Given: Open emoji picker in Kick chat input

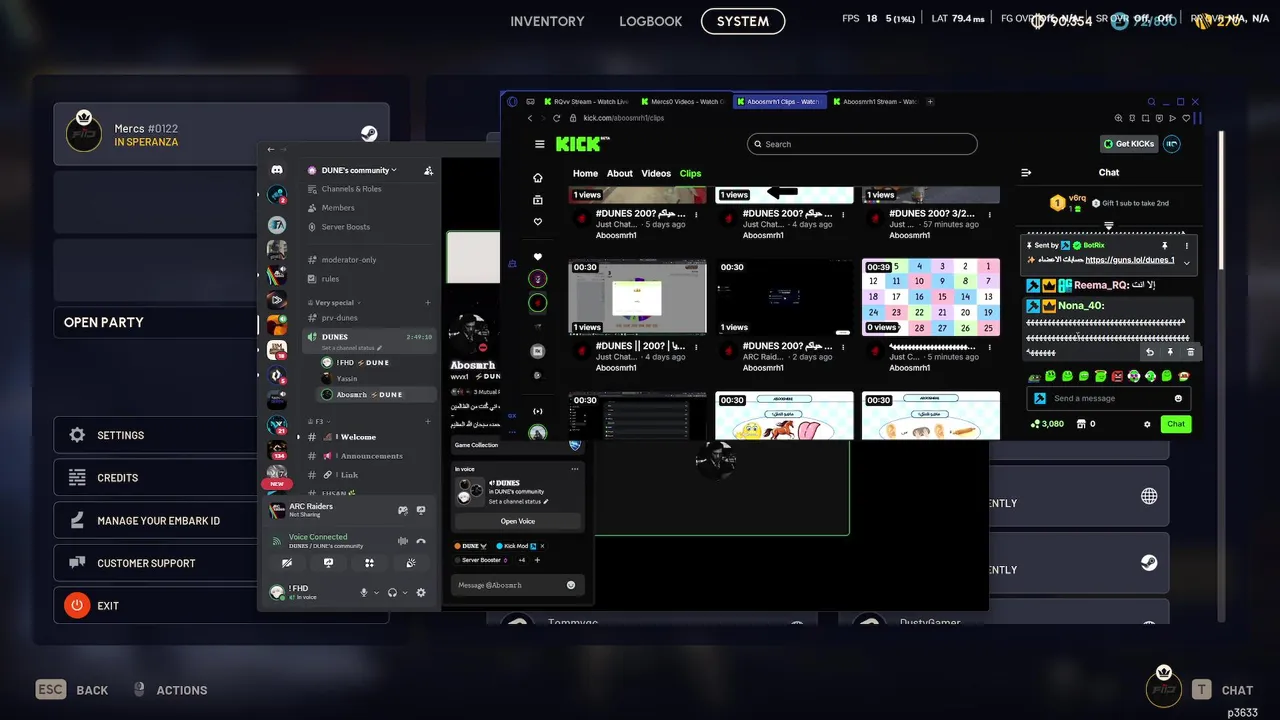Looking at the screenshot, I should pos(1178,398).
